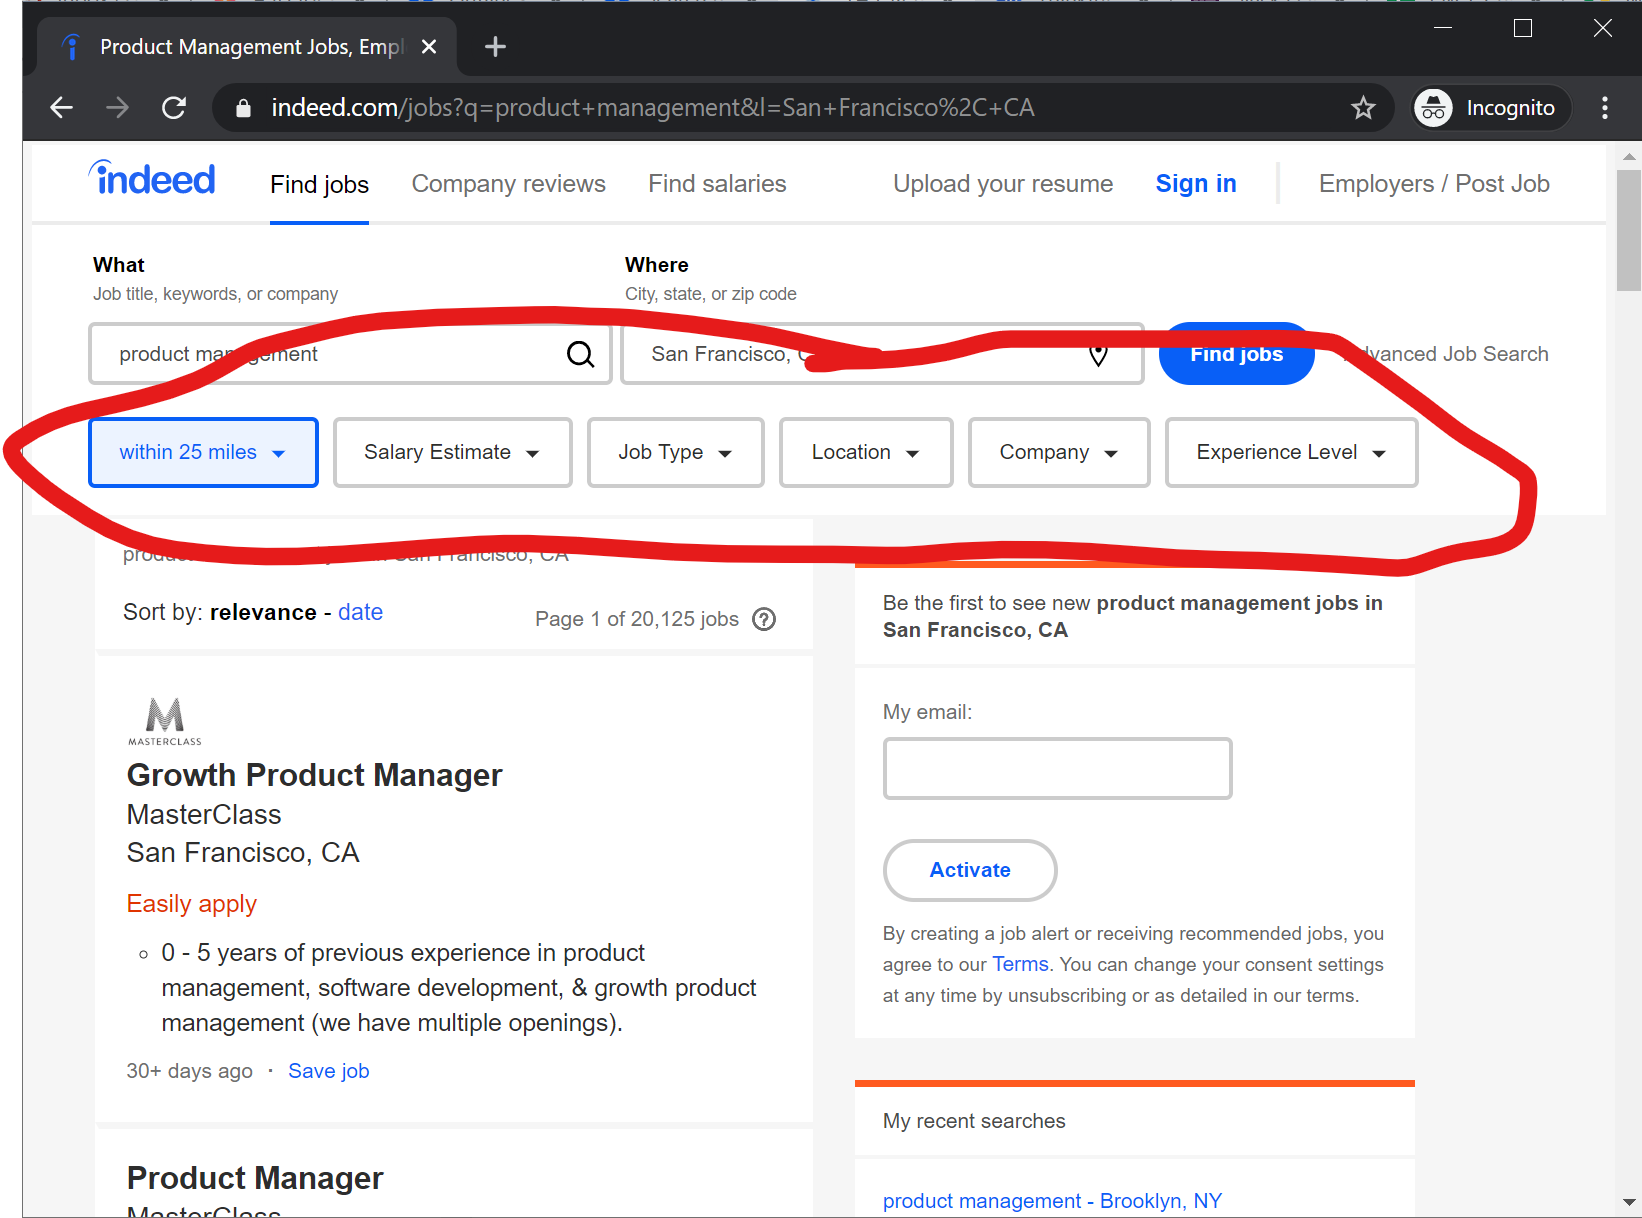Click the page vertical scrollbar
1642x1218 pixels.
[1628, 230]
